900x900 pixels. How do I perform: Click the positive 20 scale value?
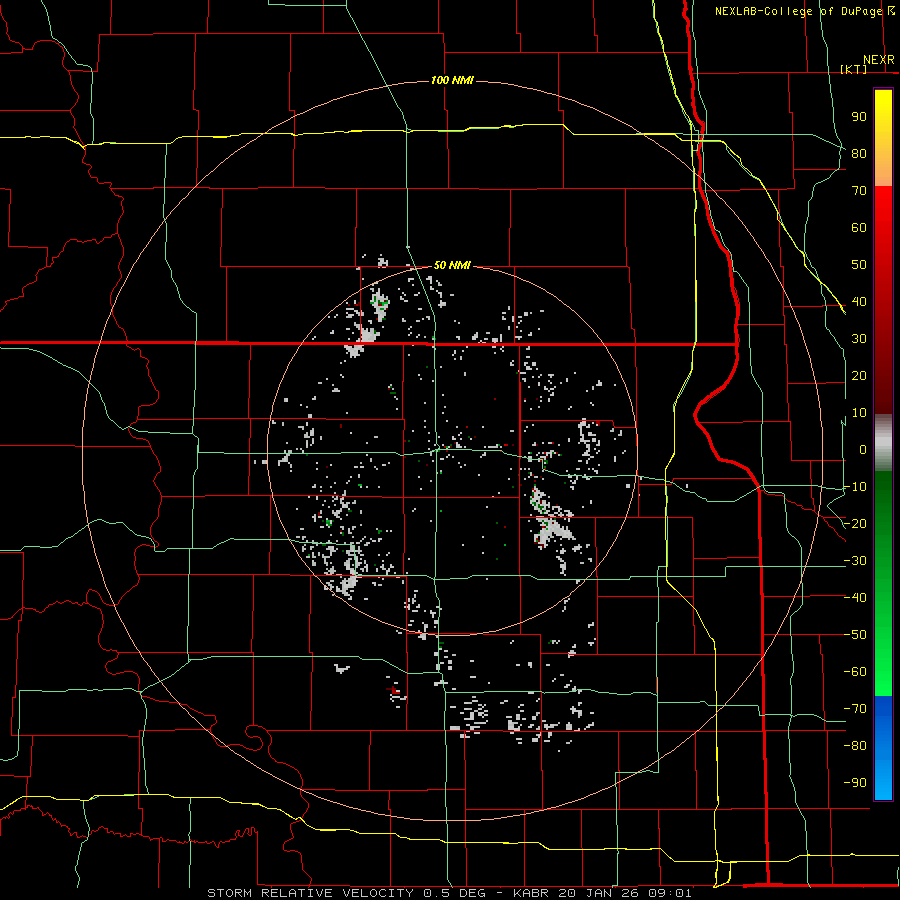859,375
